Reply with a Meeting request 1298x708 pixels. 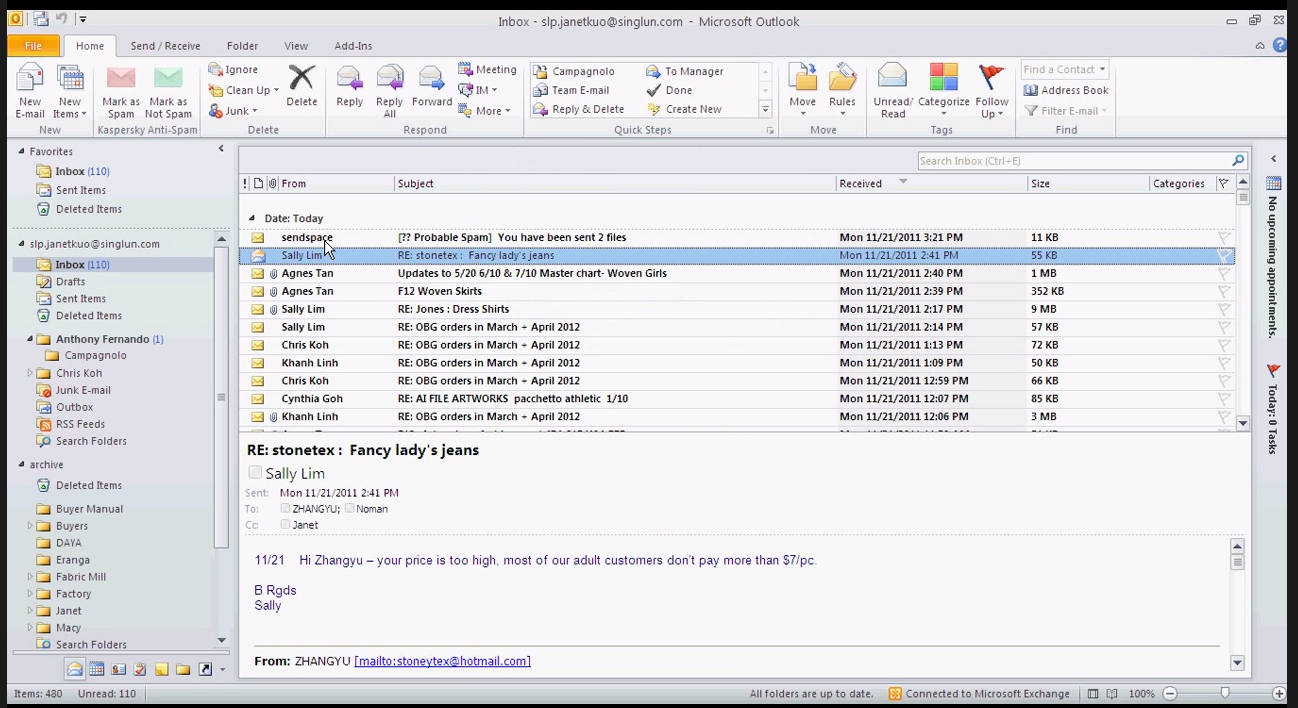[x=487, y=69]
